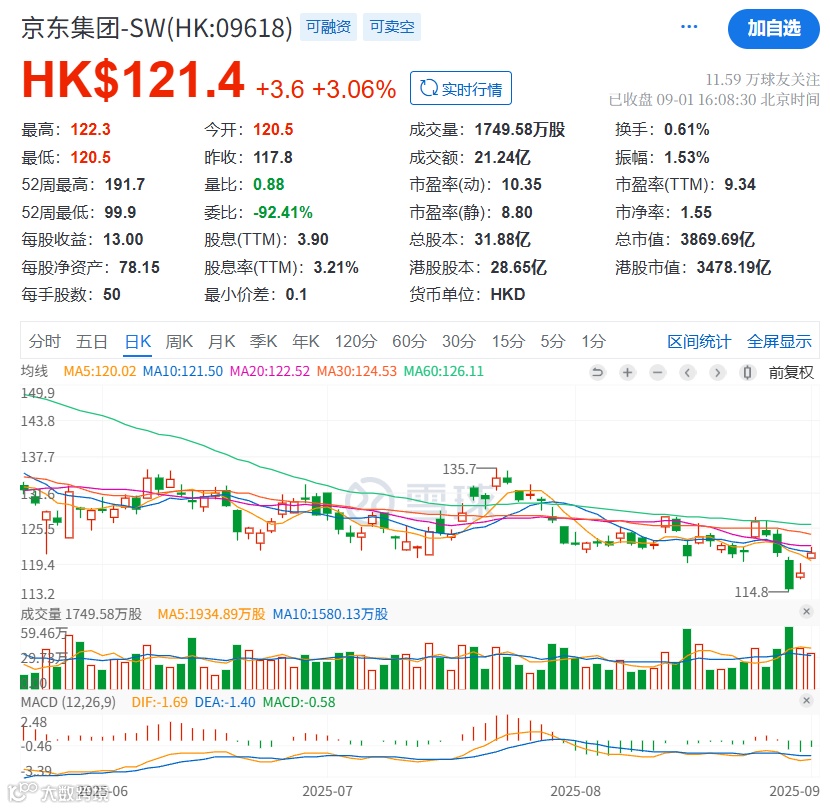Select the 月K chart tab
Screen dimensions: 830x809
221,341
